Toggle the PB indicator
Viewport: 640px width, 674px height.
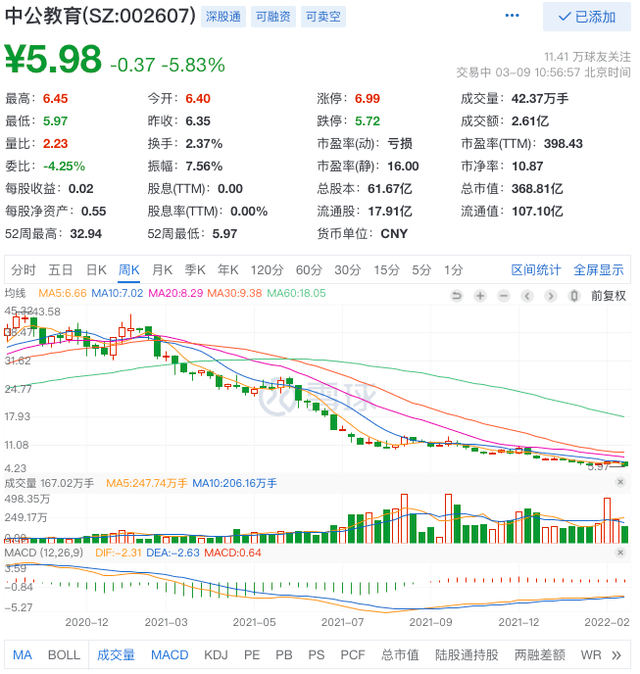[x=284, y=655]
